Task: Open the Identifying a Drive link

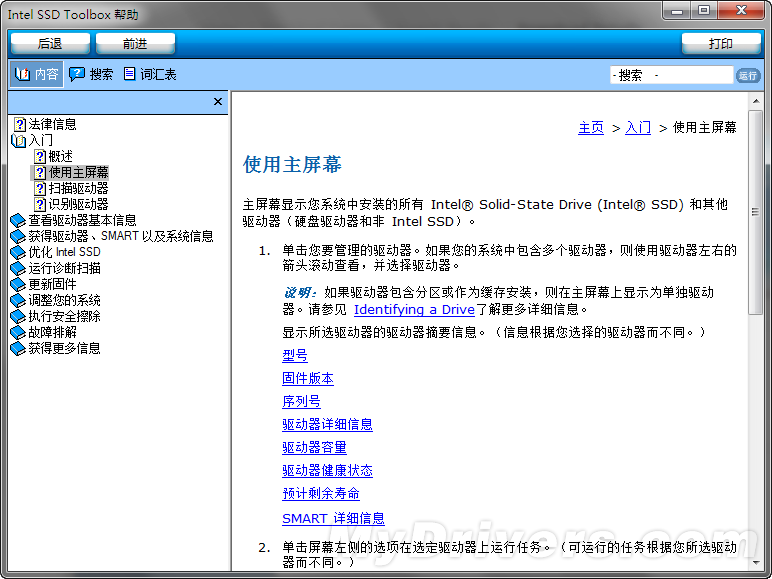Action: (x=414, y=309)
